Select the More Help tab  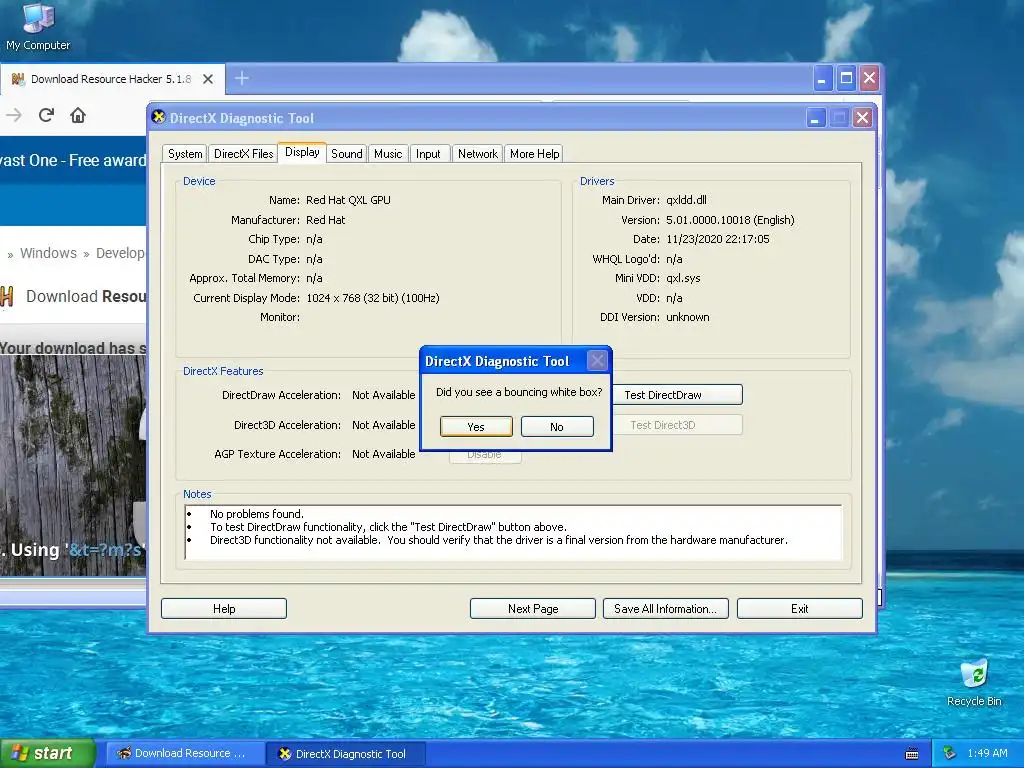[x=534, y=153]
